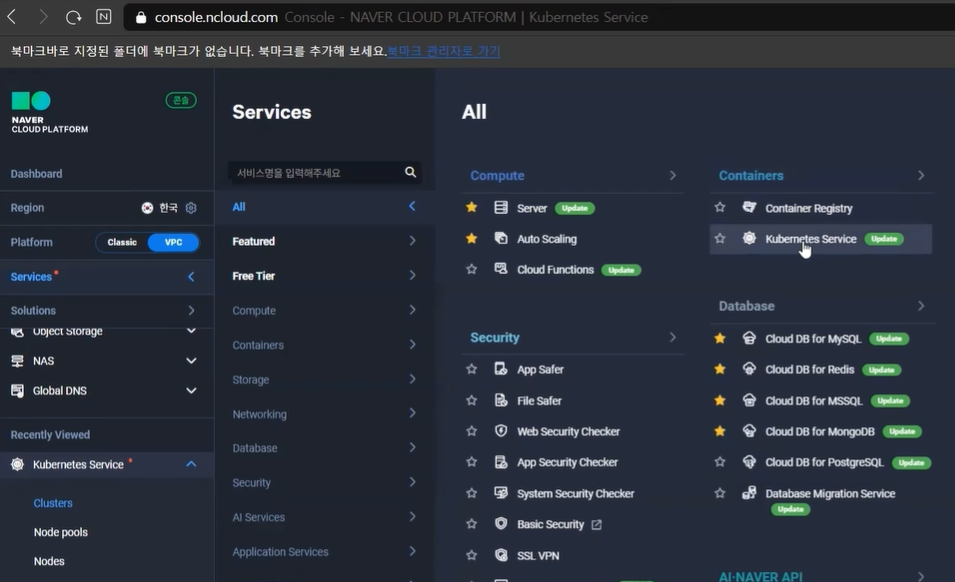
Task: Open the bookmark manager link
Action: pos(443,51)
